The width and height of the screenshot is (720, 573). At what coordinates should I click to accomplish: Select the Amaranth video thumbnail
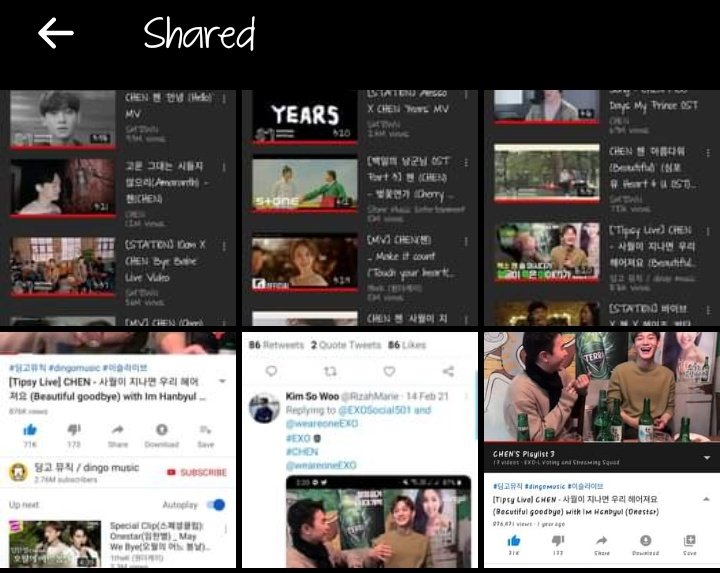(x=62, y=187)
